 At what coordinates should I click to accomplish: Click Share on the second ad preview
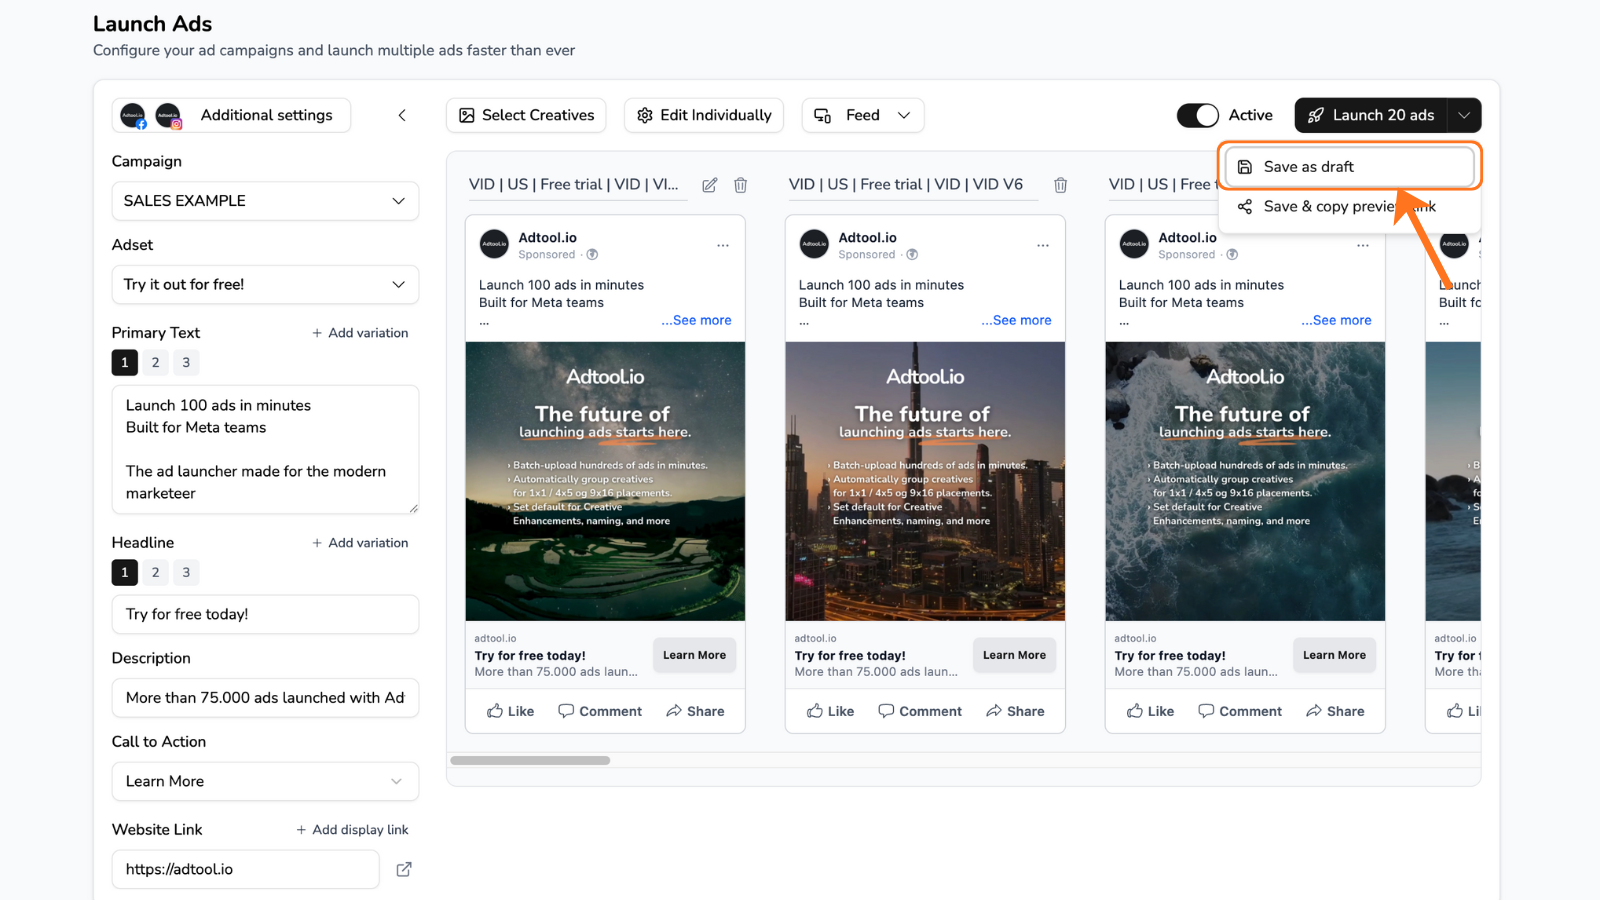coord(1015,711)
